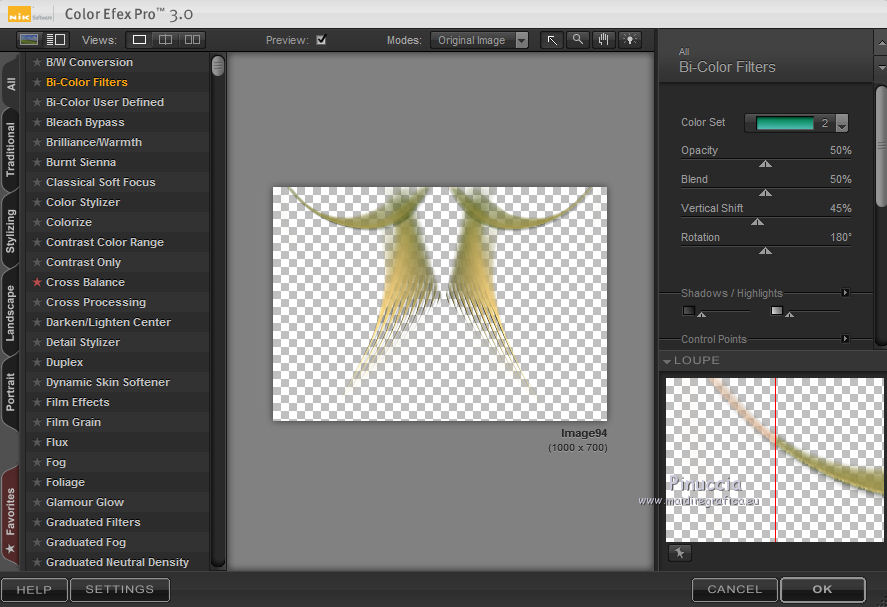Open the Modes dropdown
The image size is (887, 607).
click(480, 40)
